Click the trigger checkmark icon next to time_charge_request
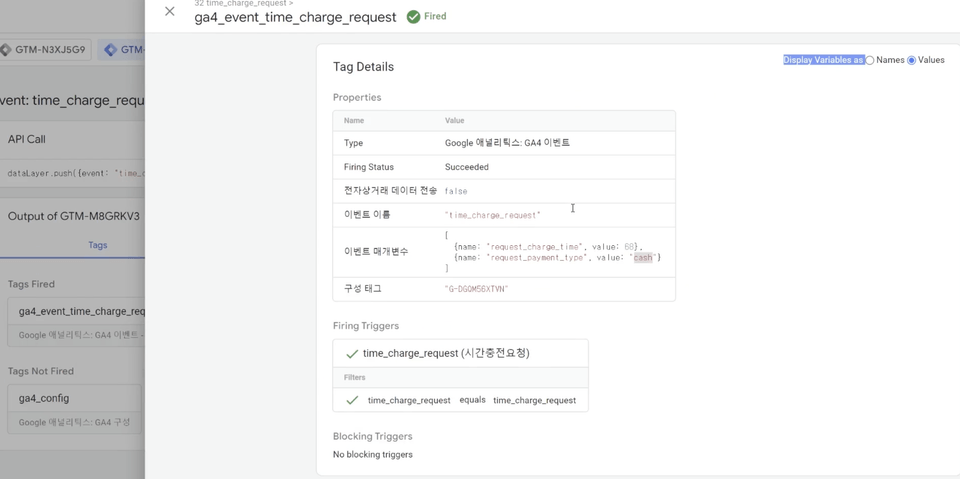 pyautogui.click(x=352, y=354)
